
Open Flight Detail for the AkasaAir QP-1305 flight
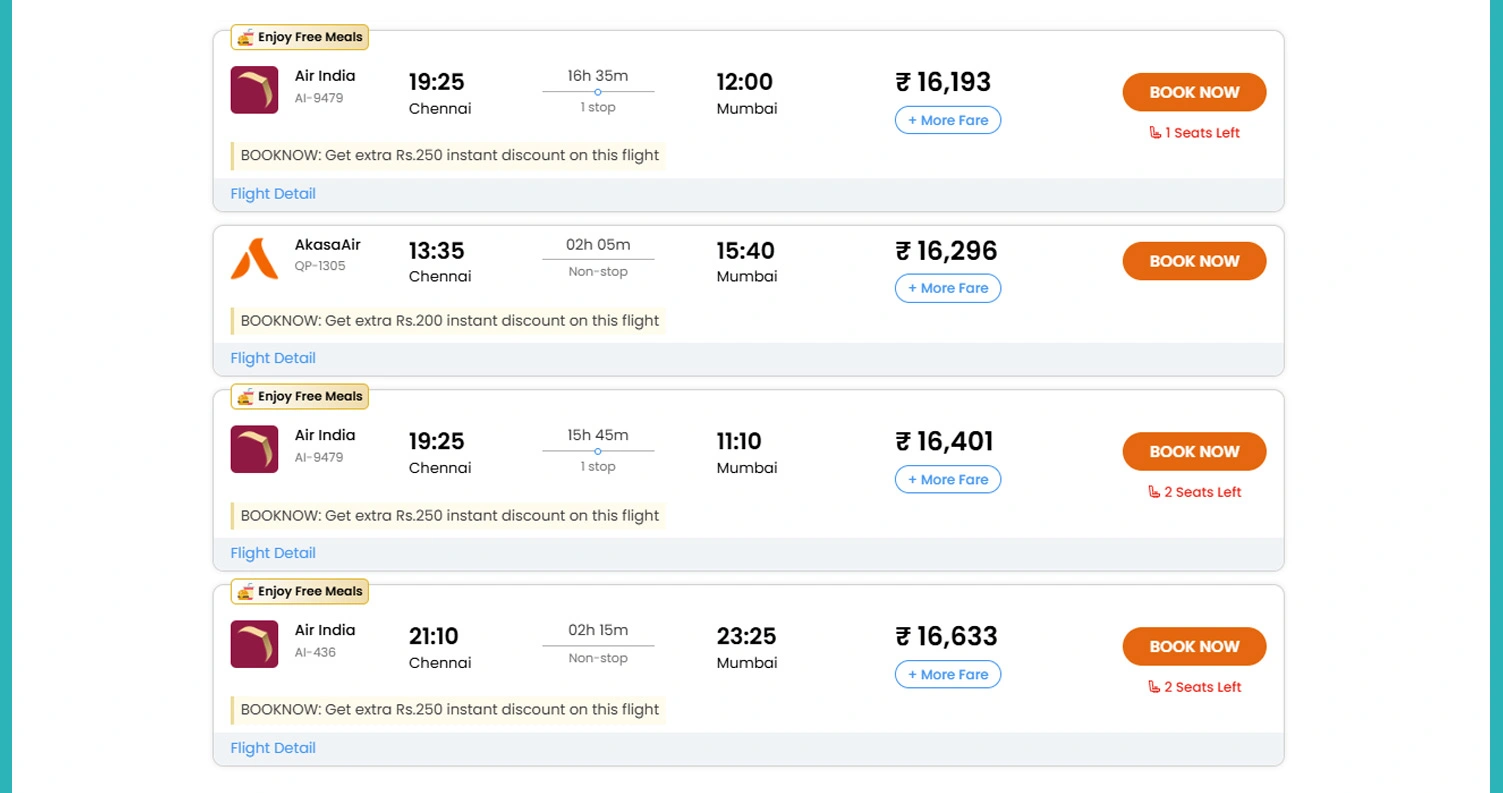272,357
